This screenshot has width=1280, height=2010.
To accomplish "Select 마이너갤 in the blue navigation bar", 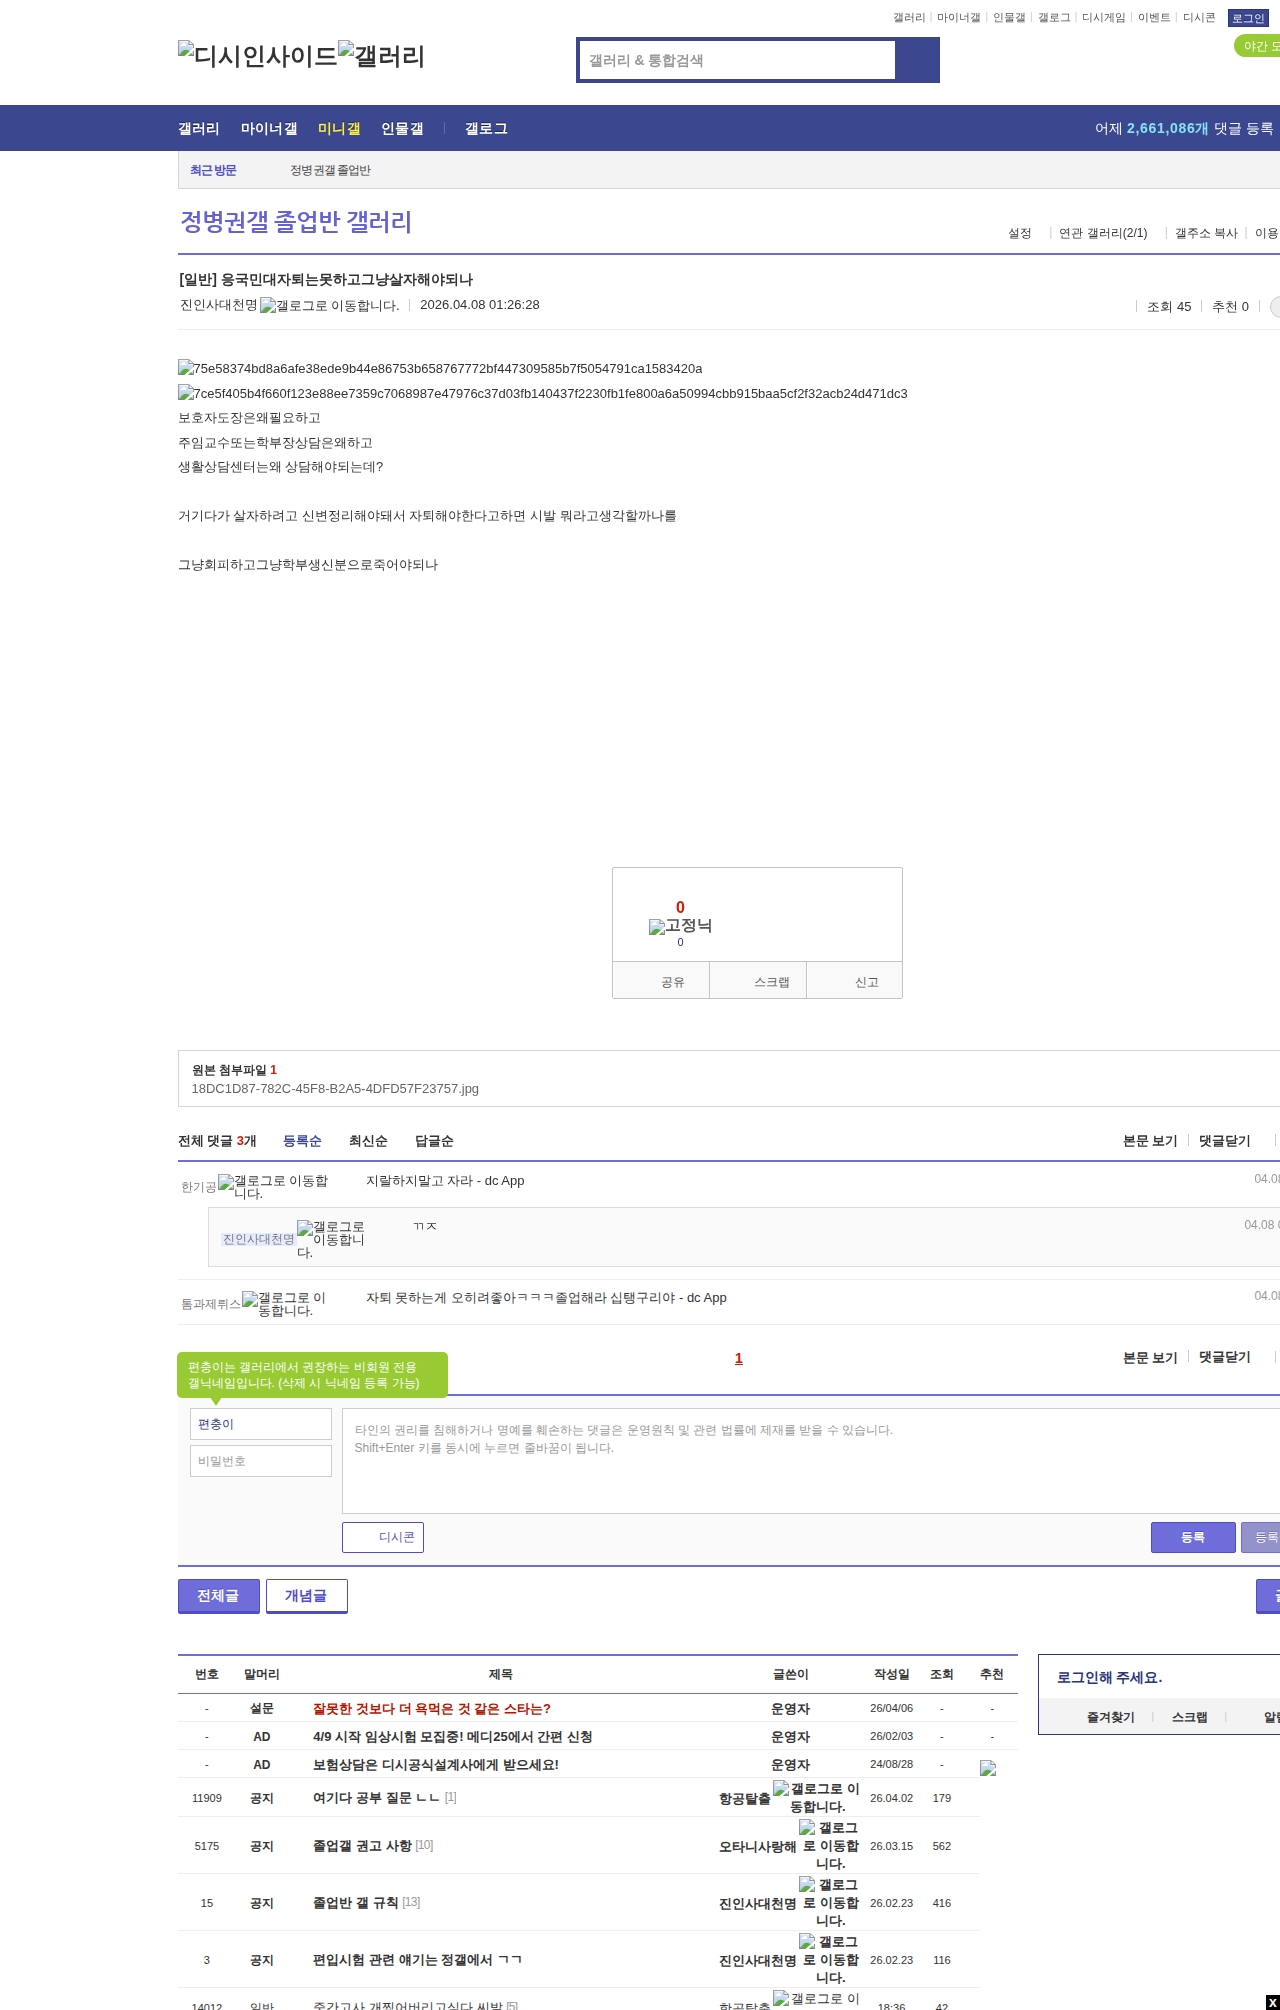I will (269, 129).
